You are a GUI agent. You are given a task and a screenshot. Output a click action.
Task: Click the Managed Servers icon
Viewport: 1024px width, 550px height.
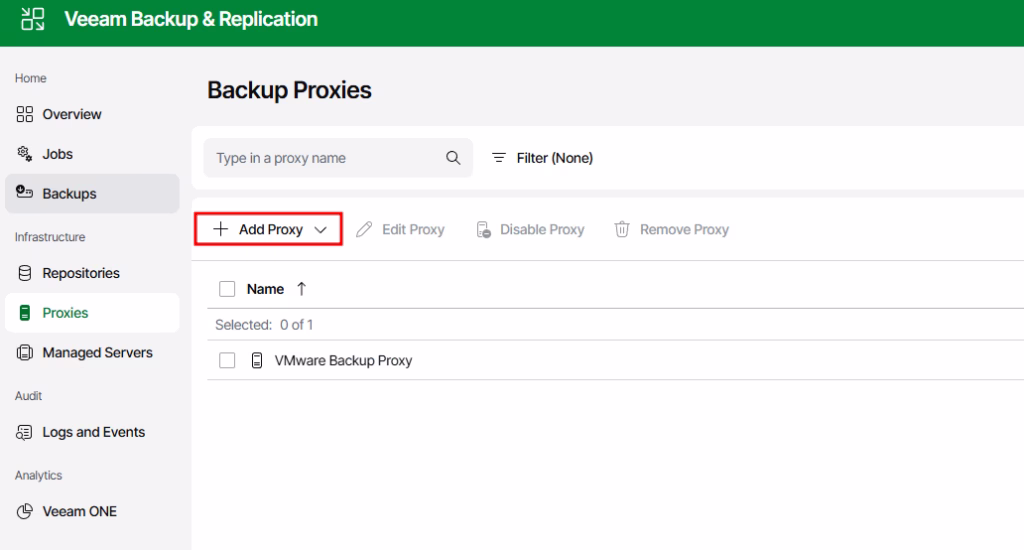25,353
